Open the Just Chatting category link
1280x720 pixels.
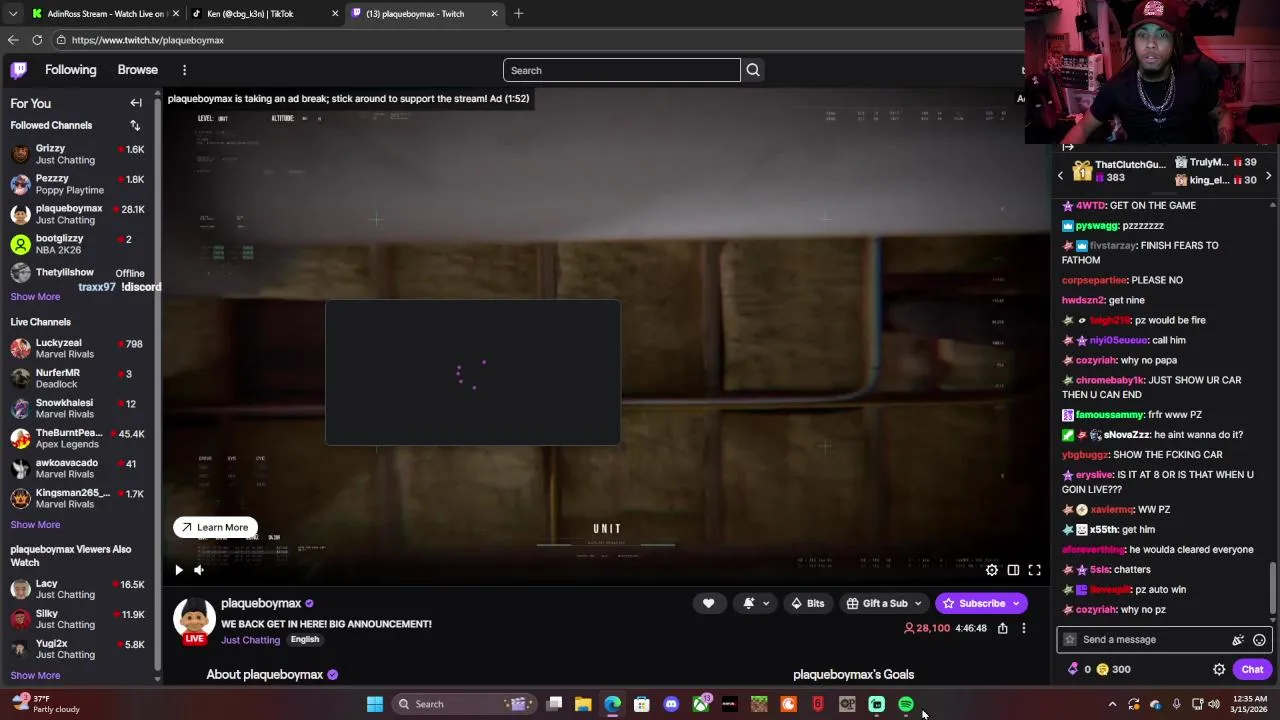pos(250,640)
